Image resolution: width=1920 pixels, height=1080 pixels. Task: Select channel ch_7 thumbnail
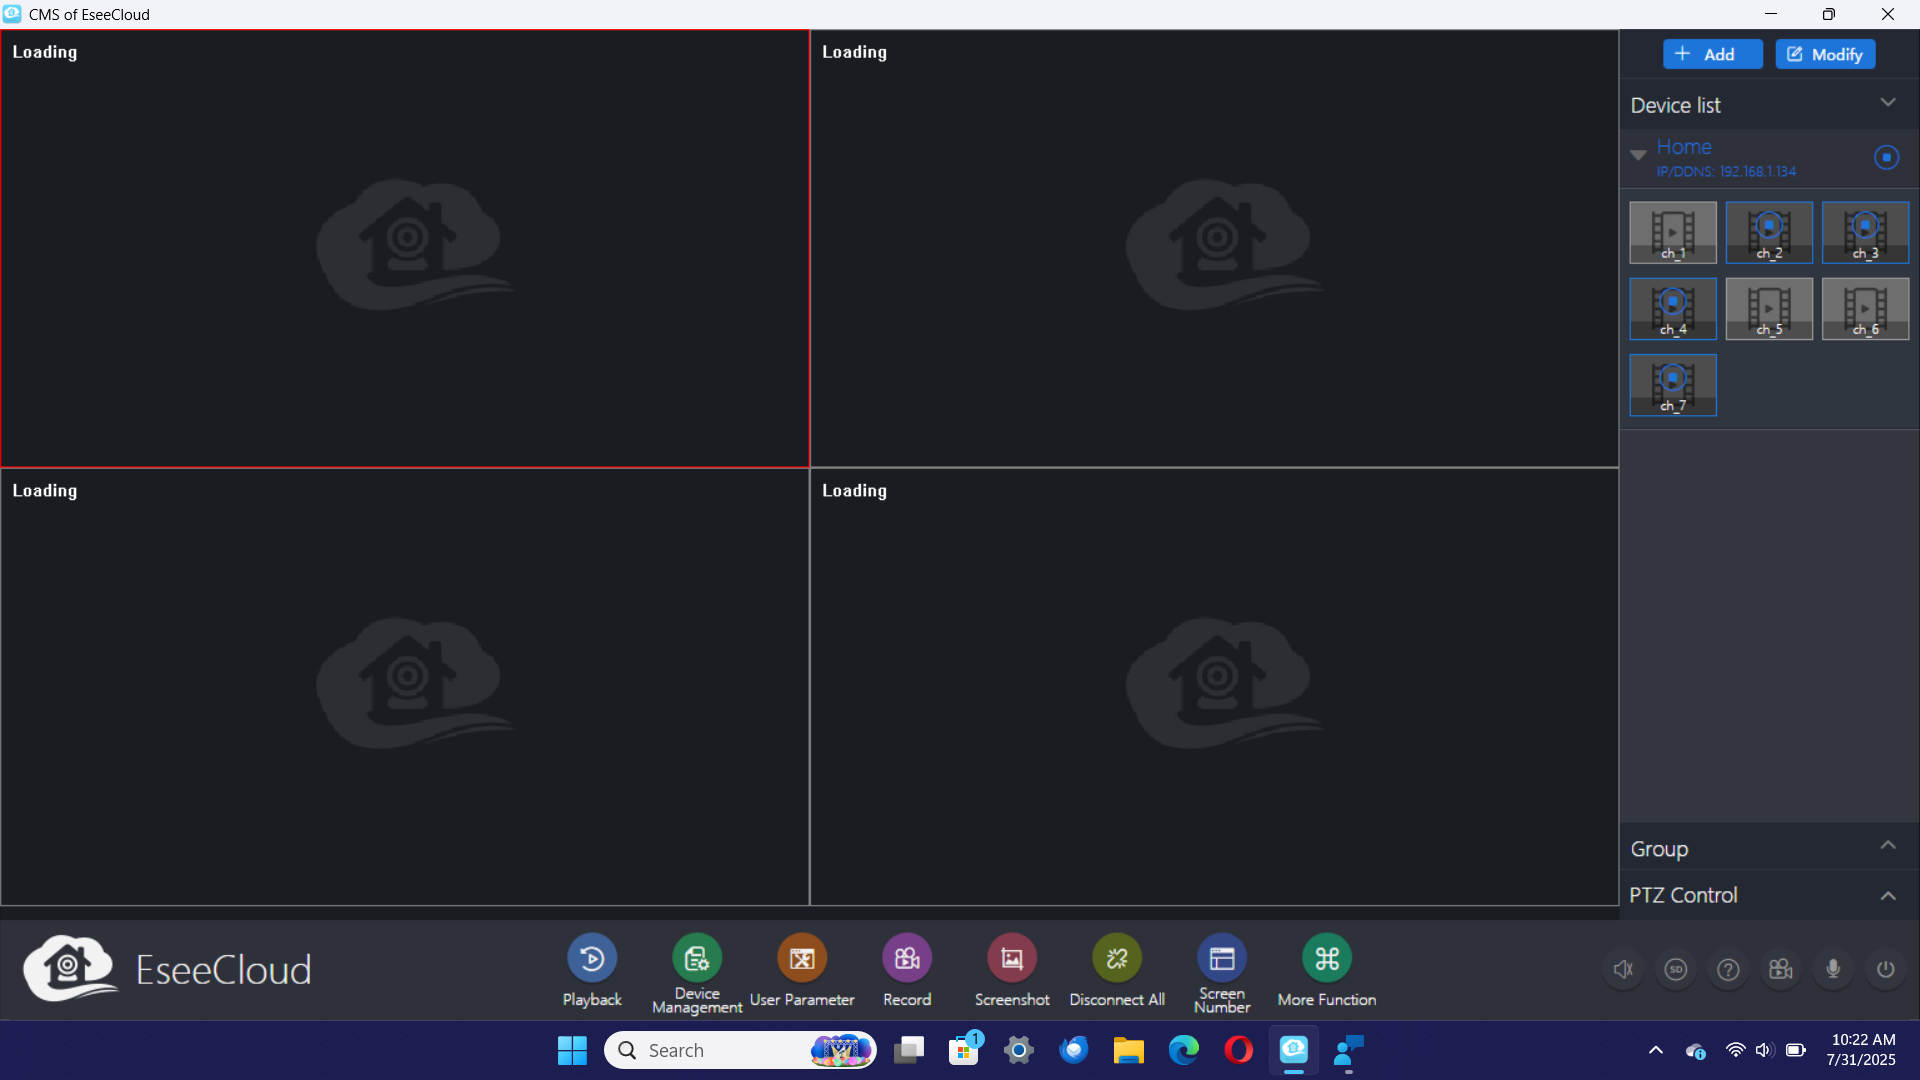coord(1673,385)
